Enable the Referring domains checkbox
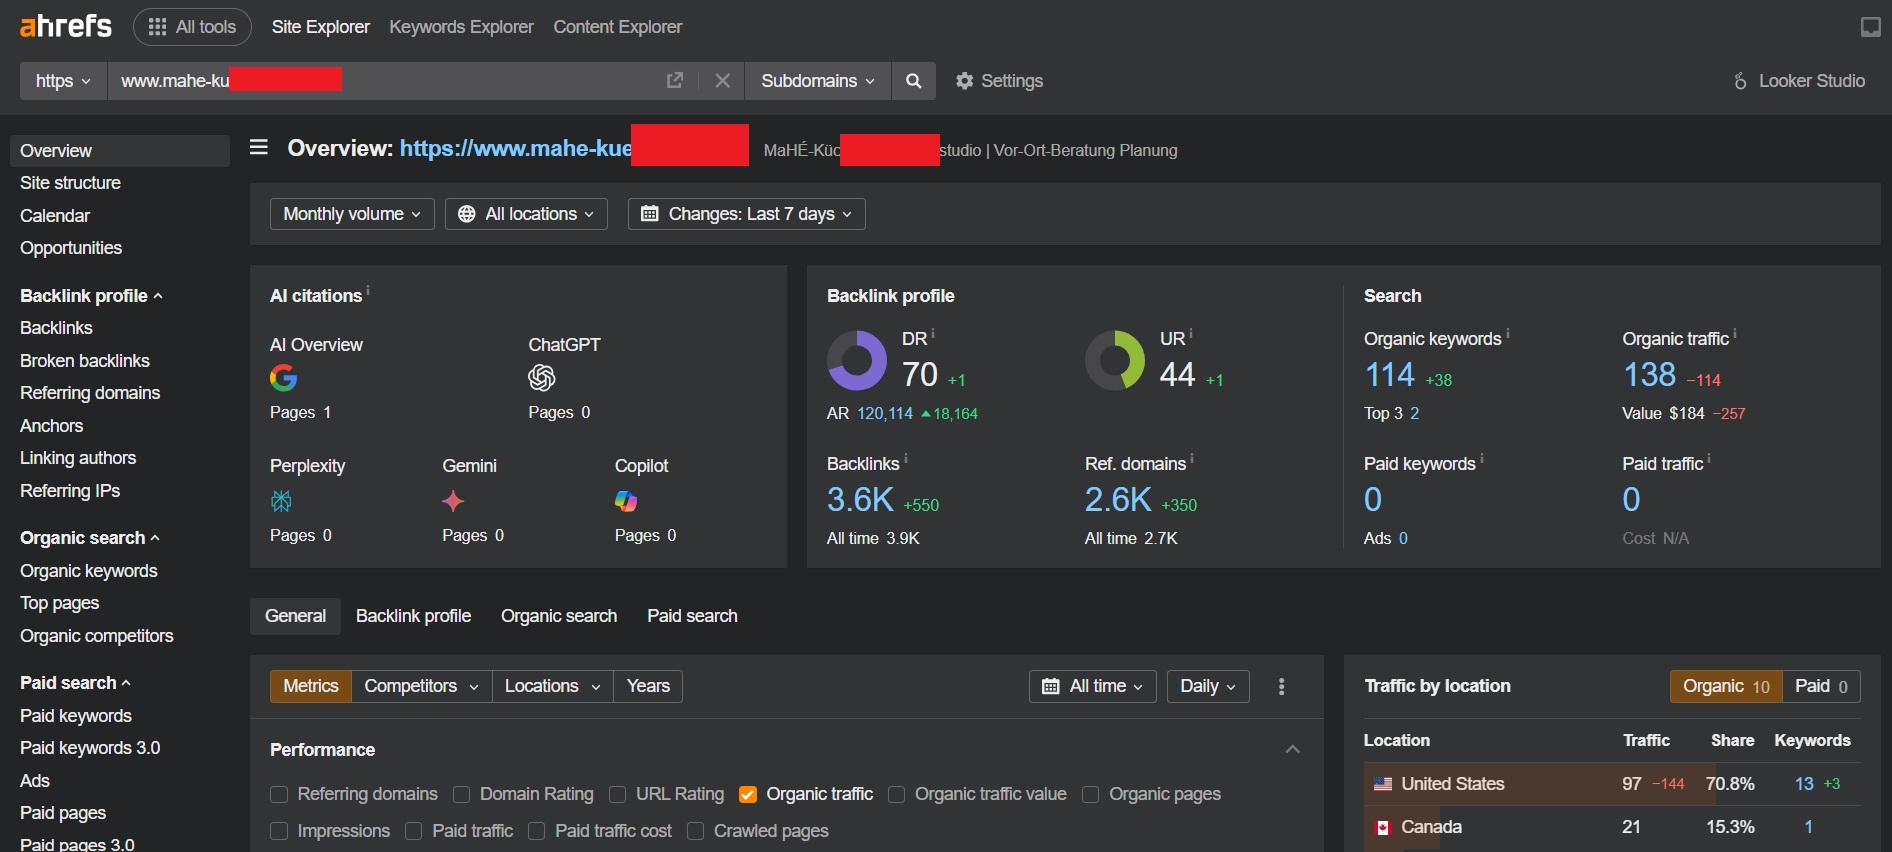The width and height of the screenshot is (1892, 852). [x=280, y=794]
